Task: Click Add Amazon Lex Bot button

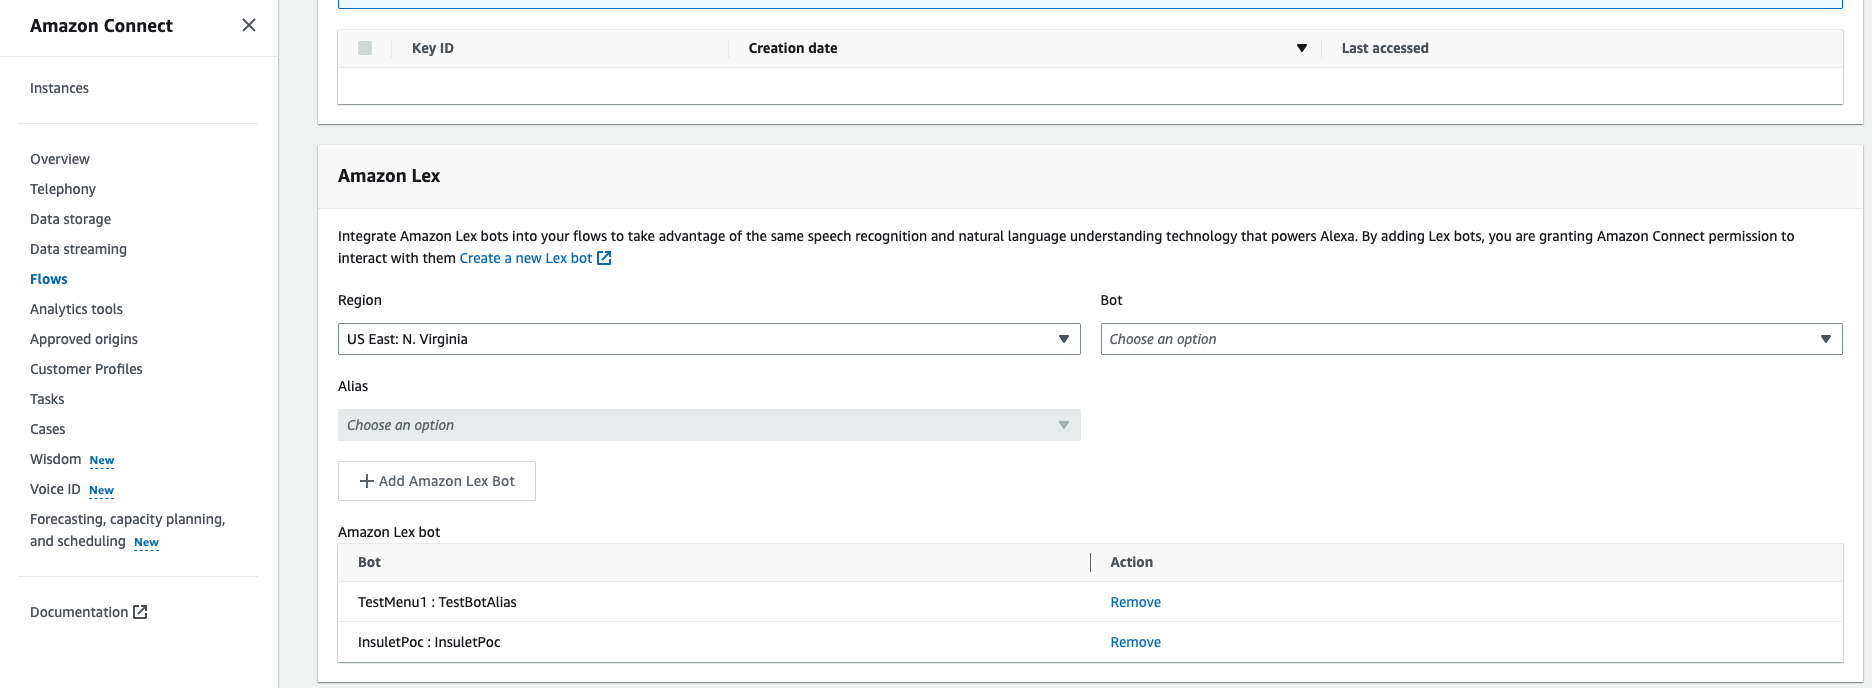Action: pos(437,481)
